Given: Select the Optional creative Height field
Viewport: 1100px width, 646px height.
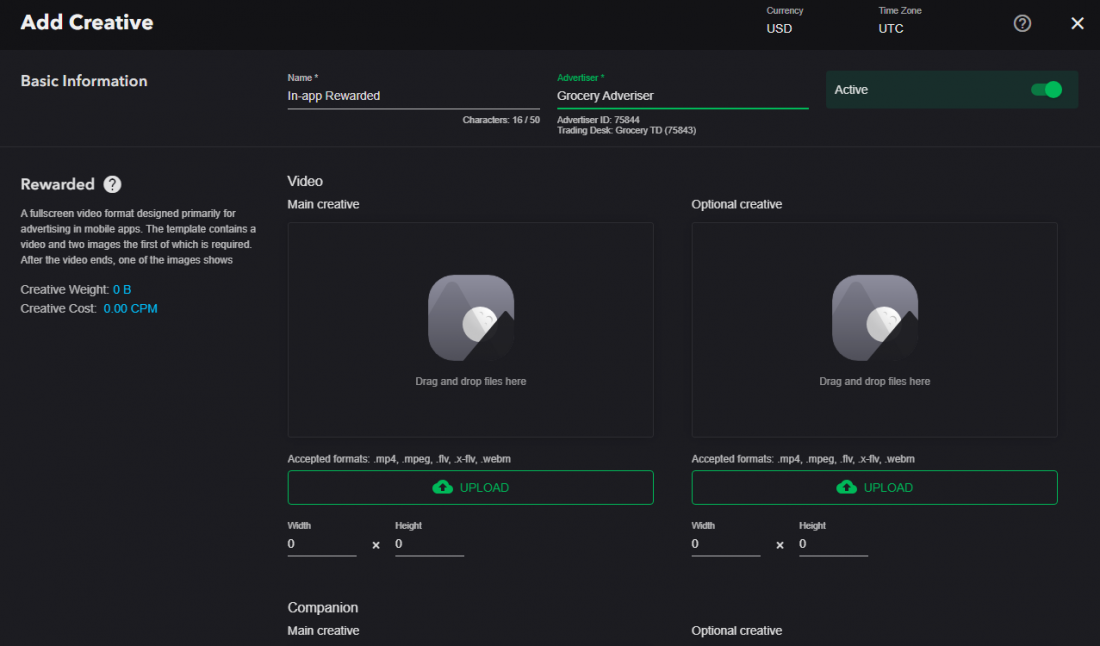Looking at the screenshot, I should [833, 544].
